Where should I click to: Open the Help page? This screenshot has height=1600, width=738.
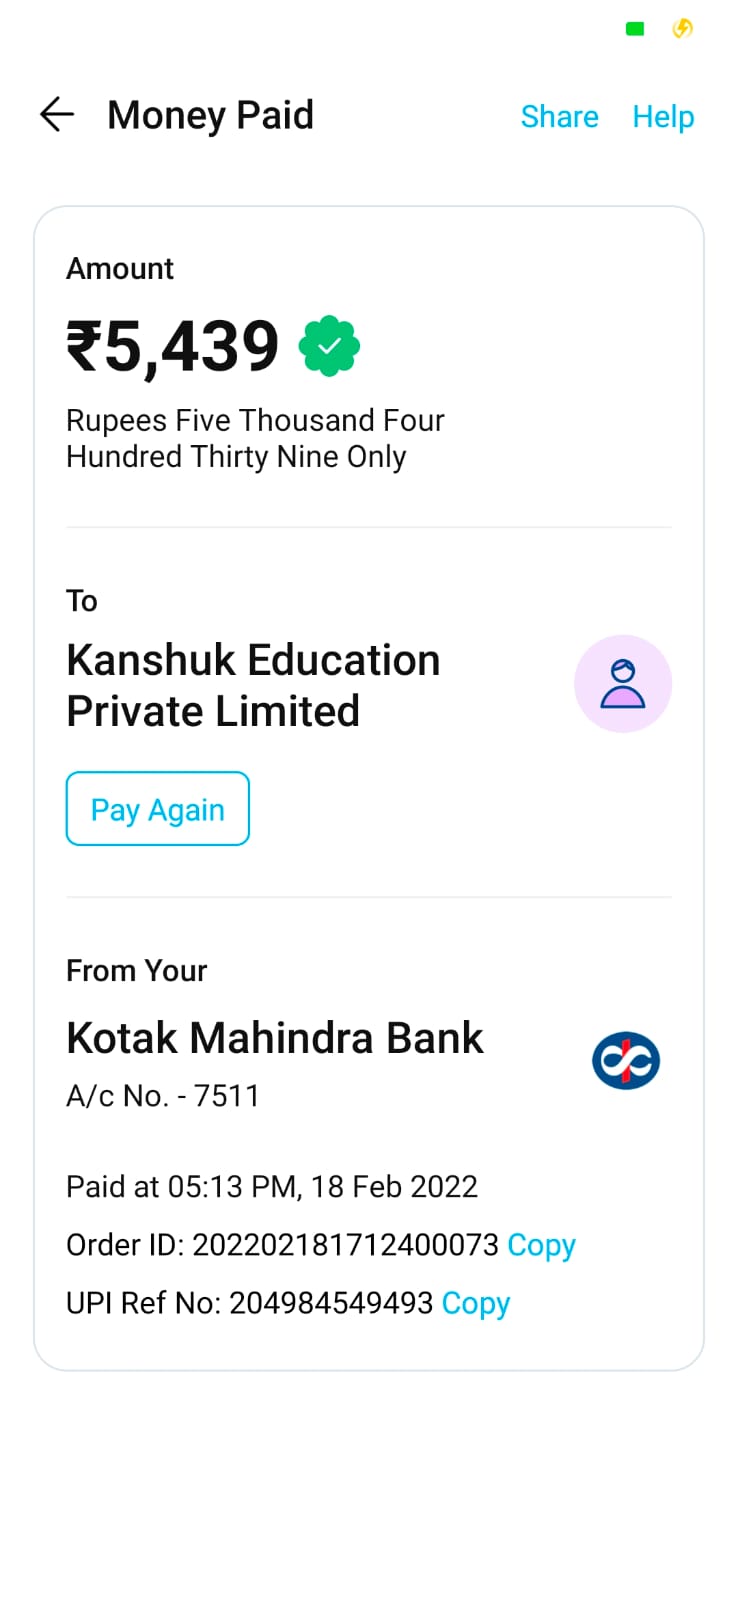[x=663, y=117]
